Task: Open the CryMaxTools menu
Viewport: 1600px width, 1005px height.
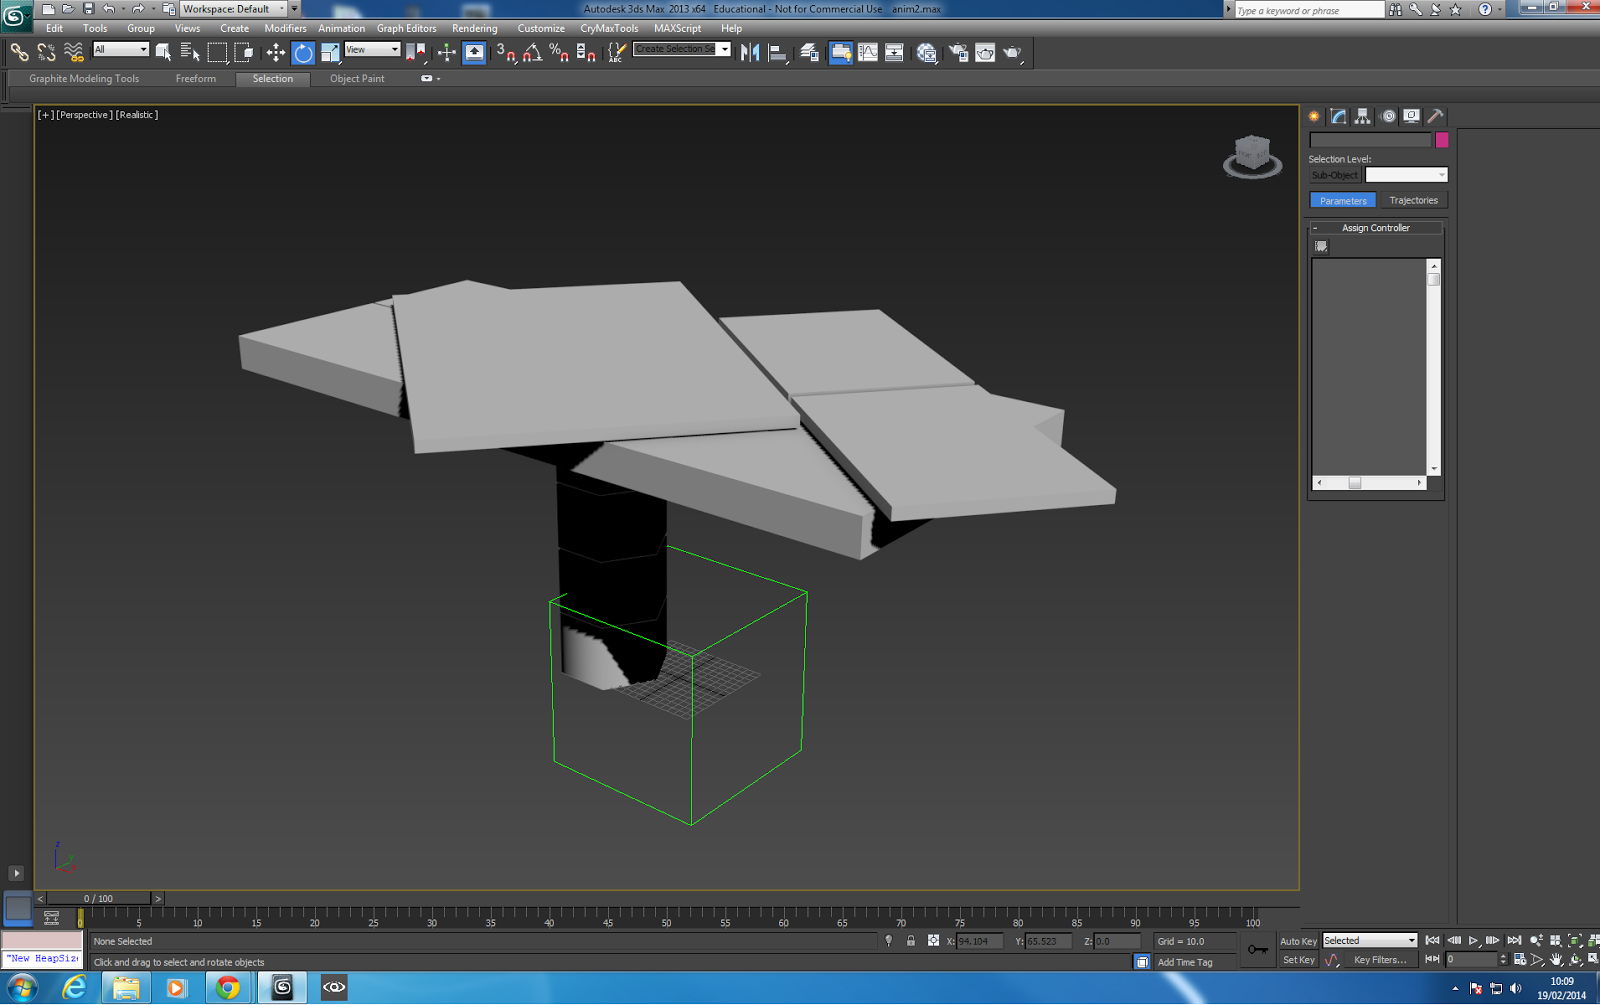Action: coord(609,28)
